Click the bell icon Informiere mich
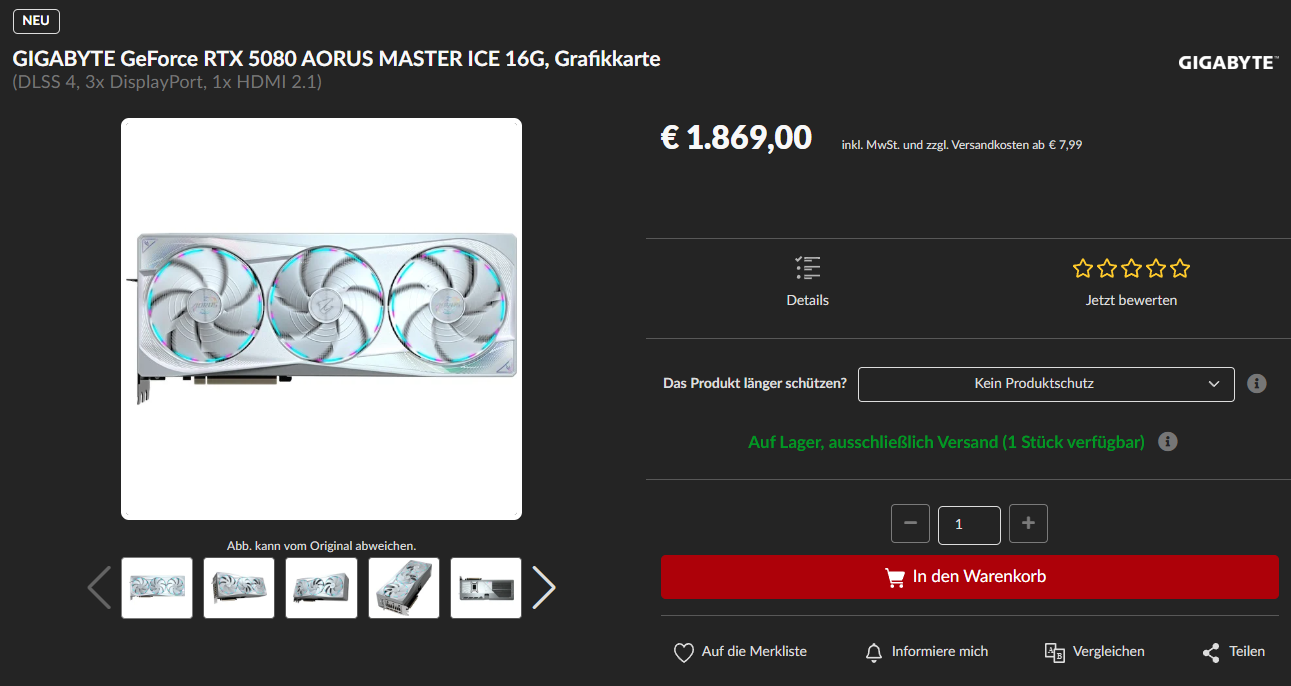1291x686 pixels. [x=874, y=653]
